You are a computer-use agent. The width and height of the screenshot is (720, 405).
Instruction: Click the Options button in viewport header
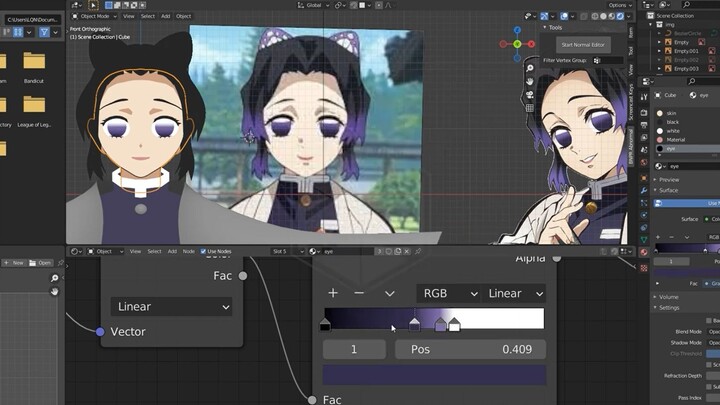620,5
